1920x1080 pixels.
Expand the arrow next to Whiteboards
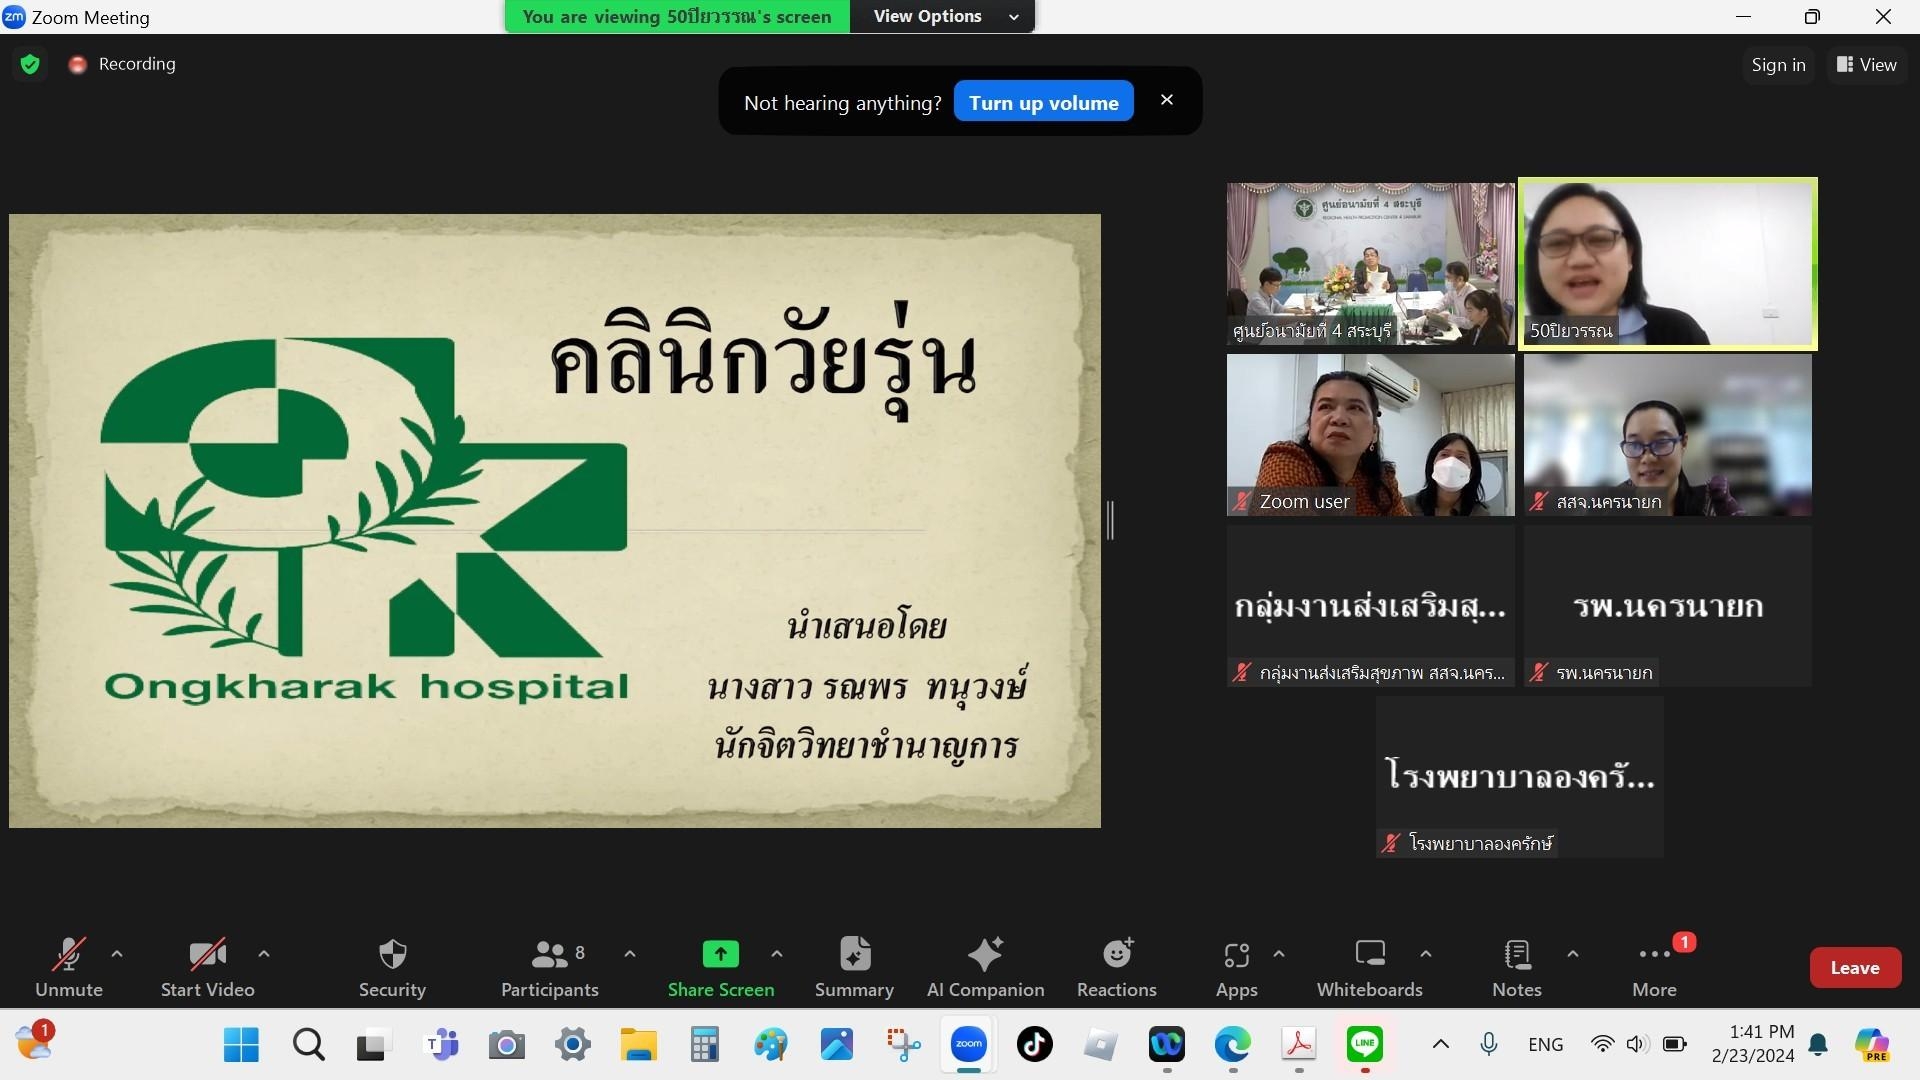pyautogui.click(x=1426, y=954)
